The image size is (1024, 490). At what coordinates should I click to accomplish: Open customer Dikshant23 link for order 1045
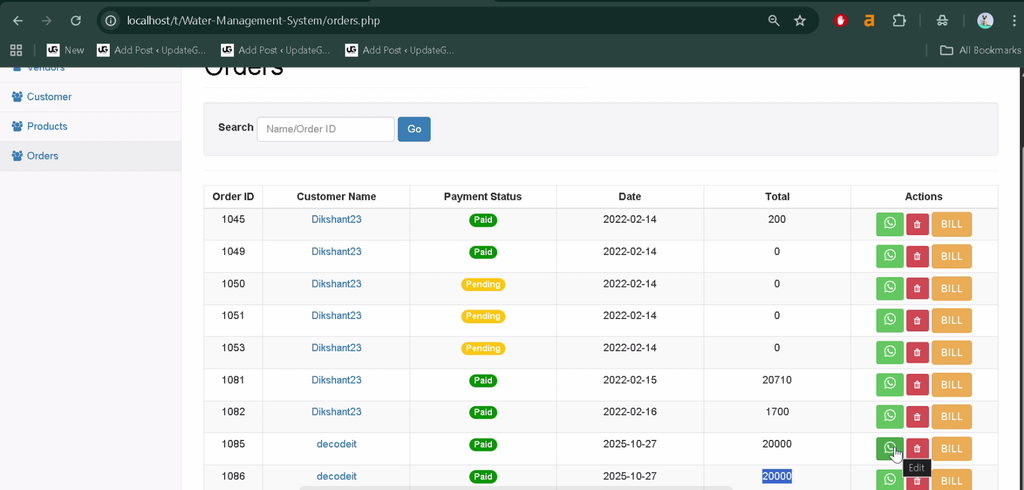(x=336, y=220)
